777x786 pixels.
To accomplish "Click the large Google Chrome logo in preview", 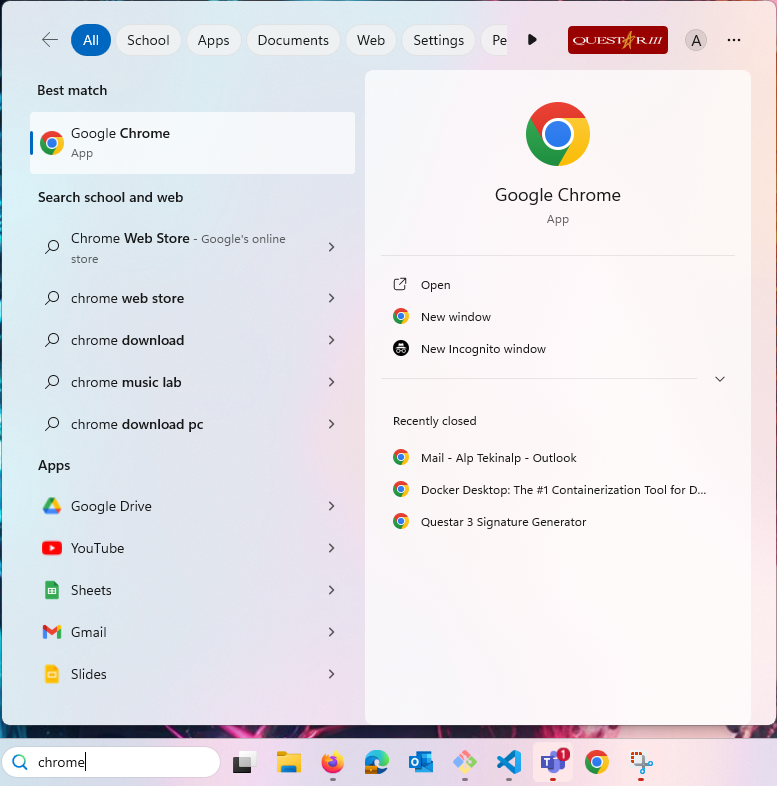I will pyautogui.click(x=557, y=134).
